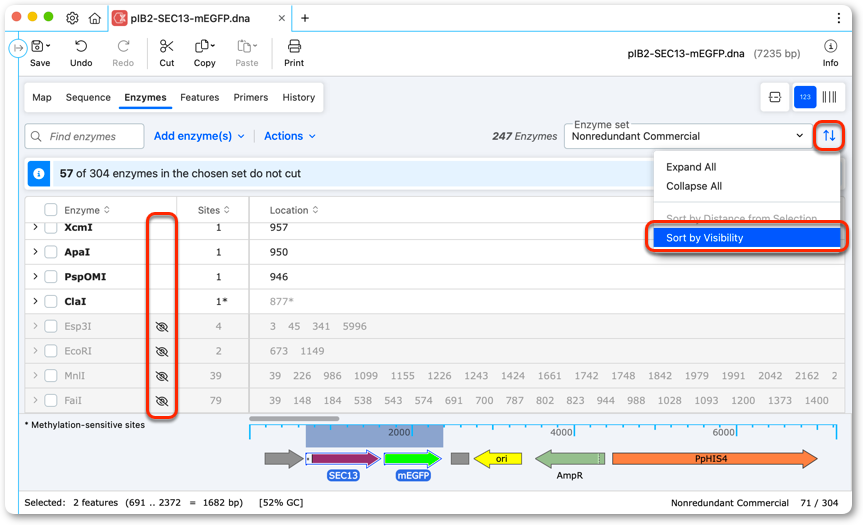The width and height of the screenshot is (863, 525).
Task: Expand the ApaI row
Action: tap(35, 252)
